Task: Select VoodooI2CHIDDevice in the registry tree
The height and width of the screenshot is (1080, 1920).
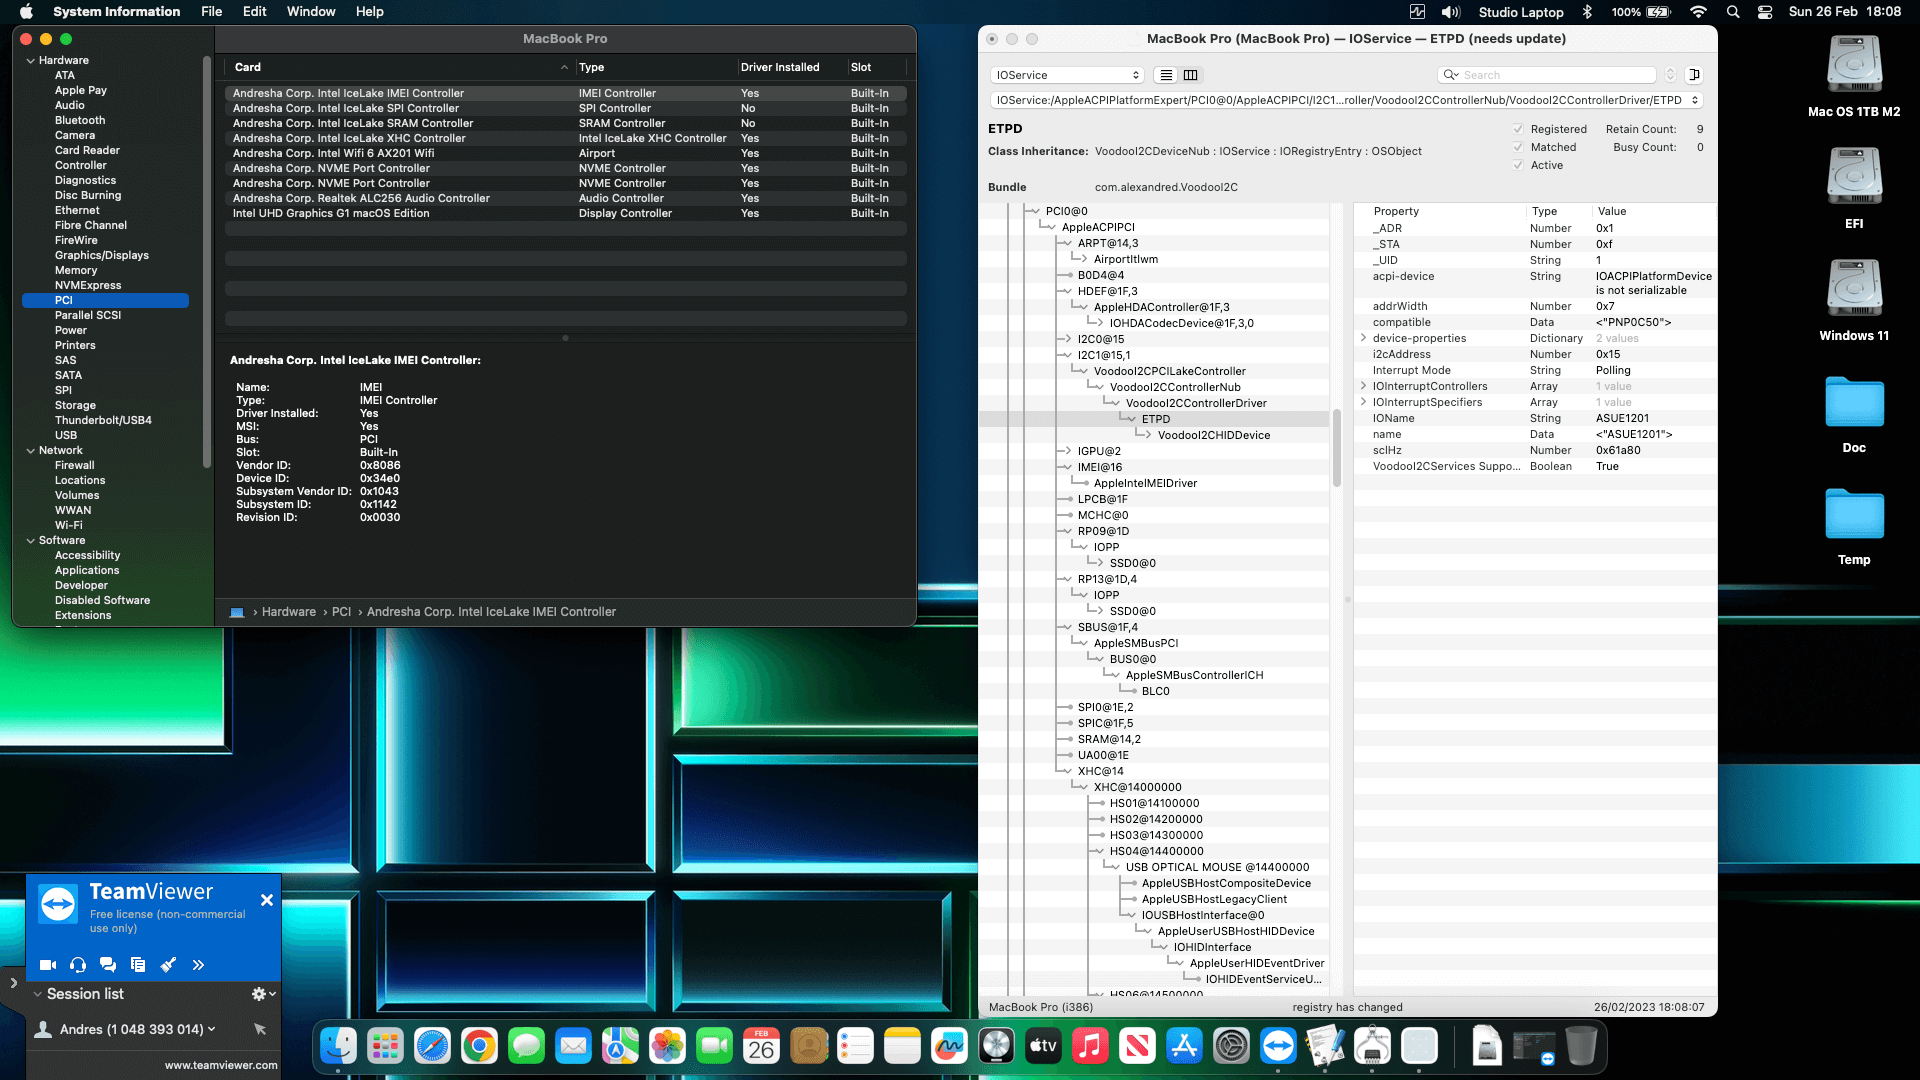Action: click(x=1214, y=435)
